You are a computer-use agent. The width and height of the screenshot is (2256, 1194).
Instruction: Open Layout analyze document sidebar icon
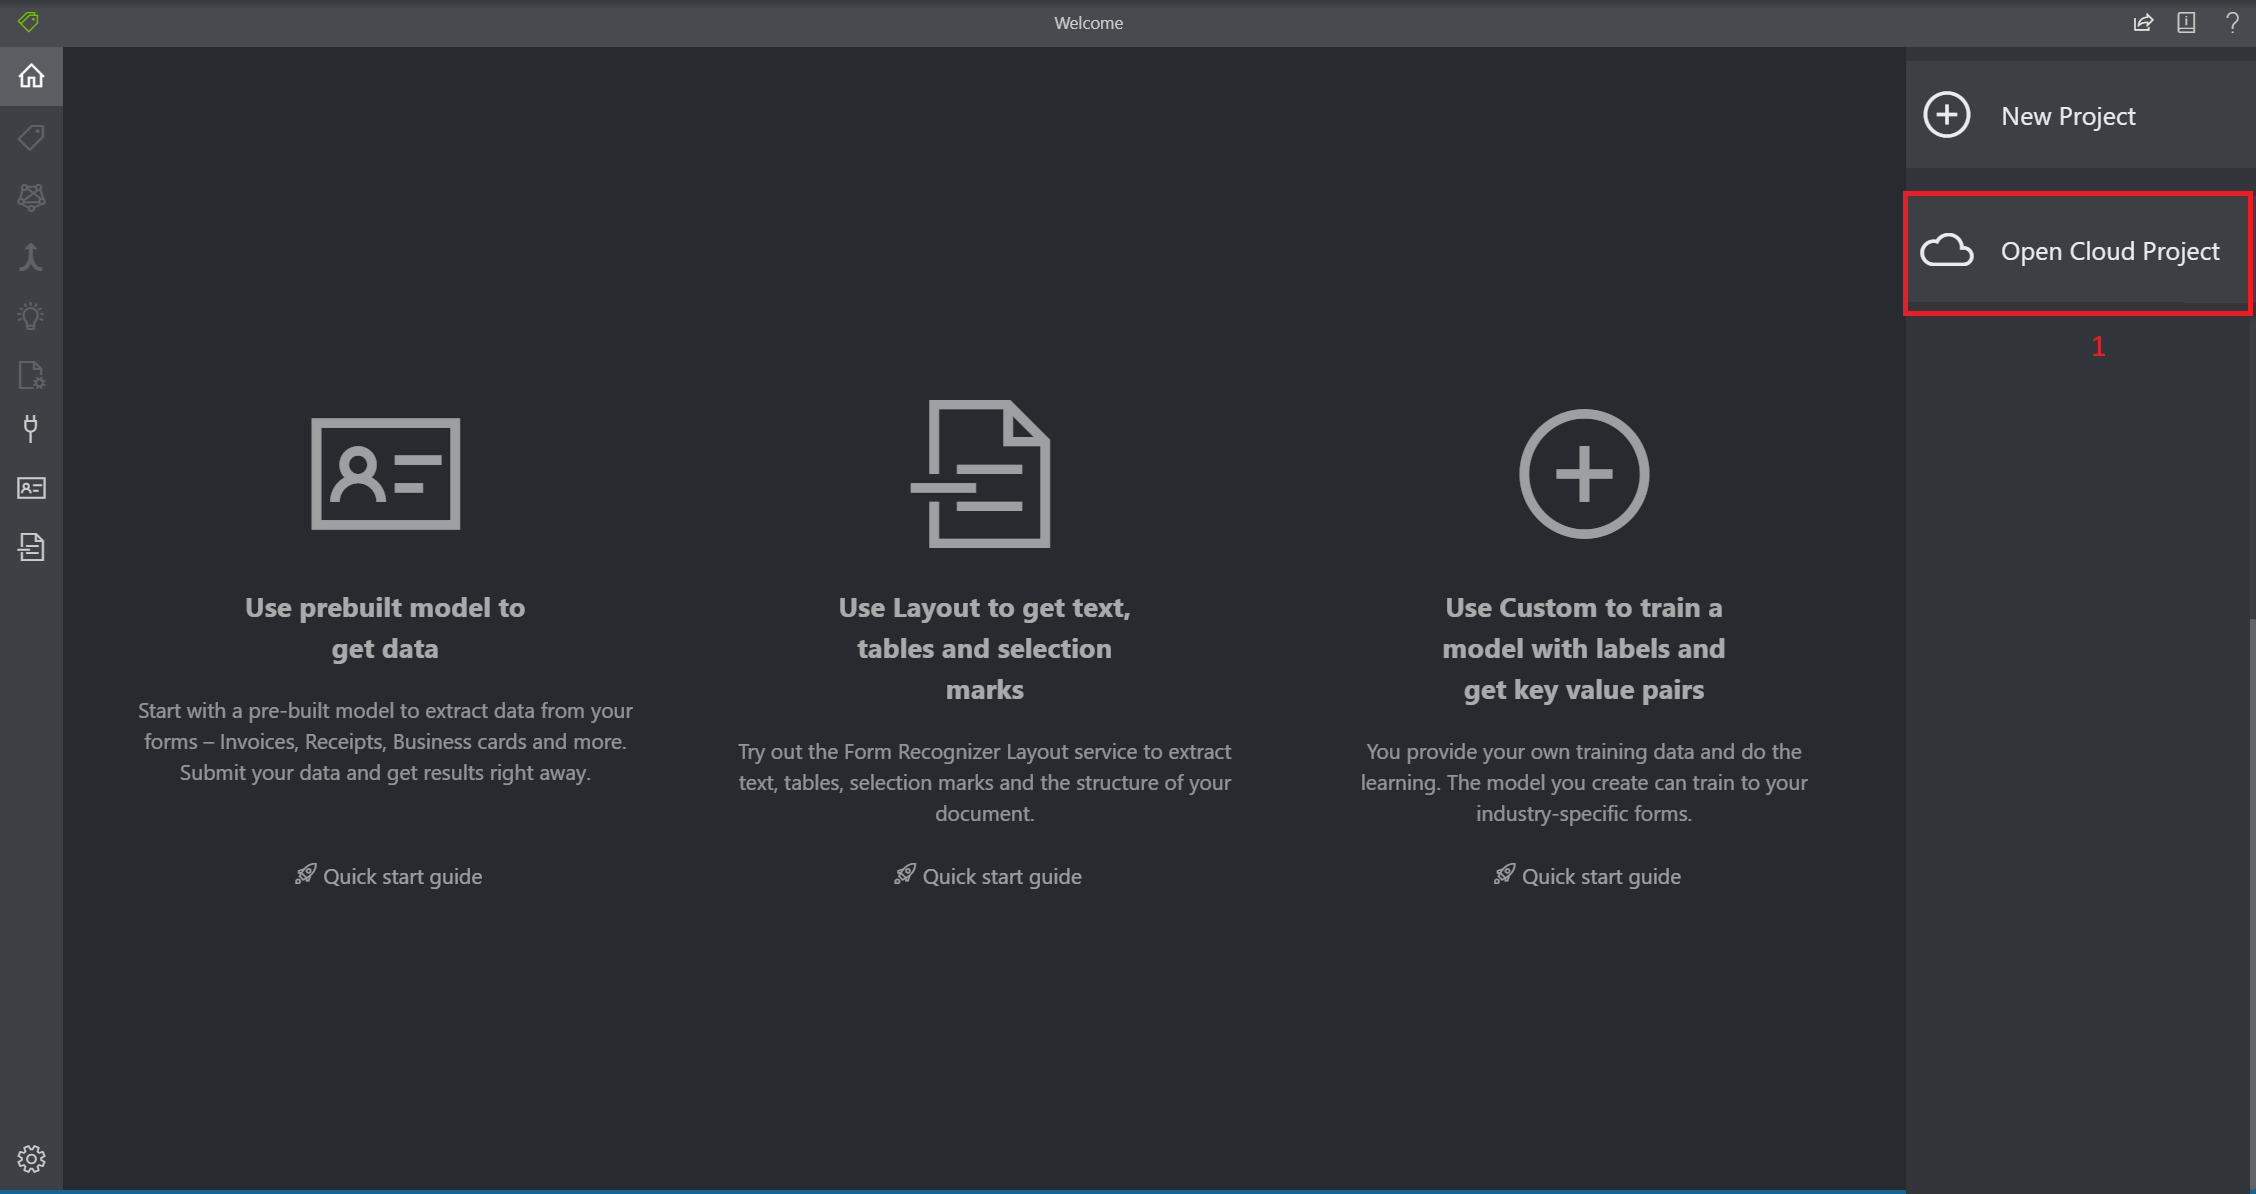(x=31, y=547)
